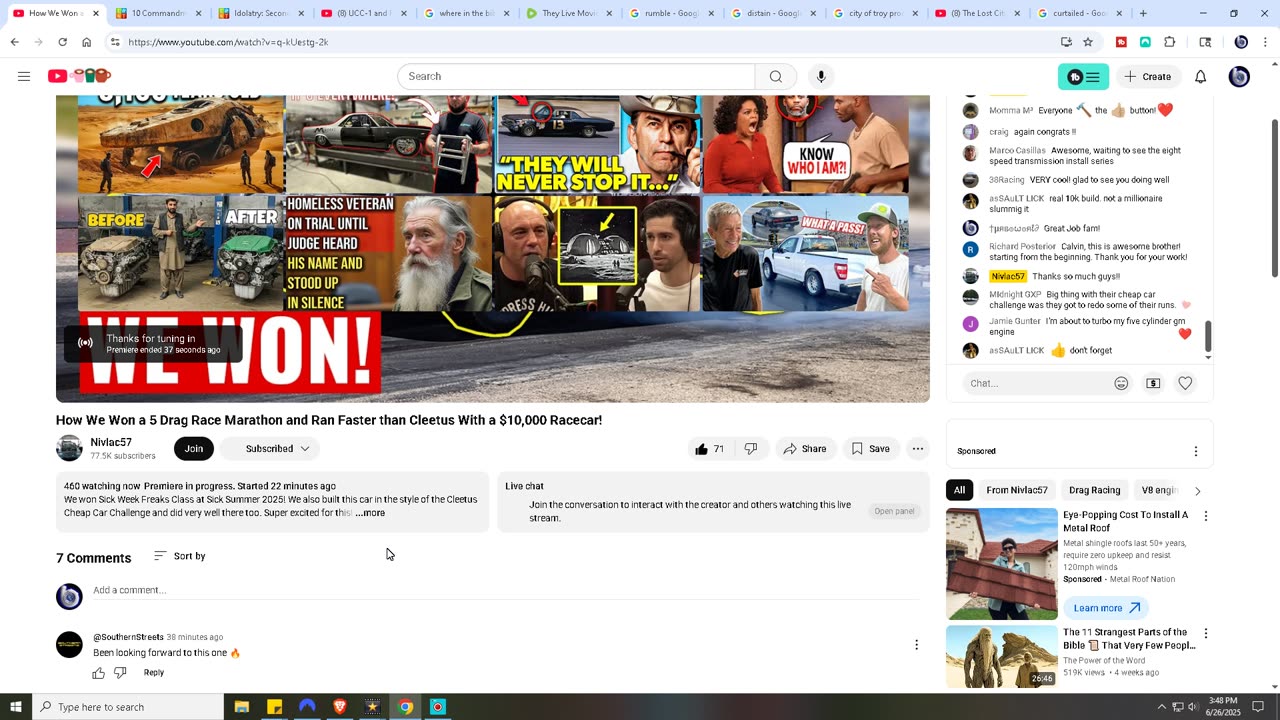
Task: Select the From Nivlac57 filter chip
Action: tap(1016, 490)
